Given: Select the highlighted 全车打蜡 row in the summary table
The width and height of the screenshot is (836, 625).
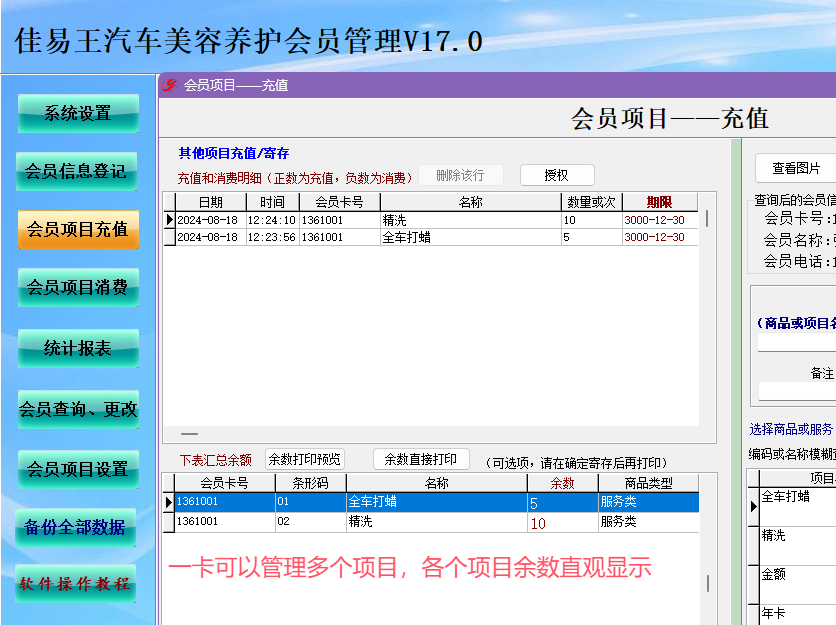Looking at the screenshot, I should click(437, 502).
